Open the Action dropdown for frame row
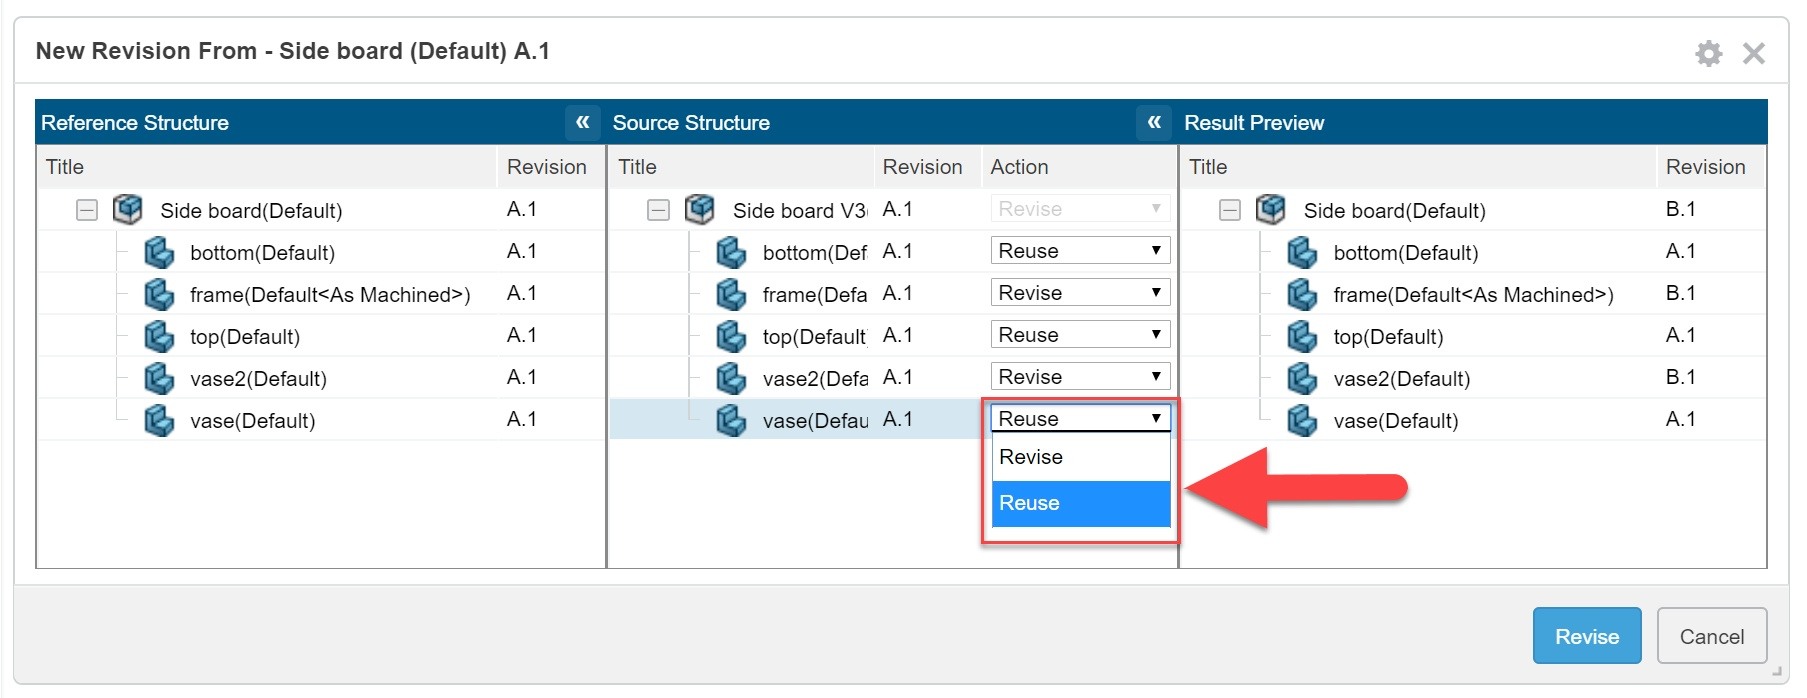This screenshot has height=698, width=1807. click(x=1079, y=293)
